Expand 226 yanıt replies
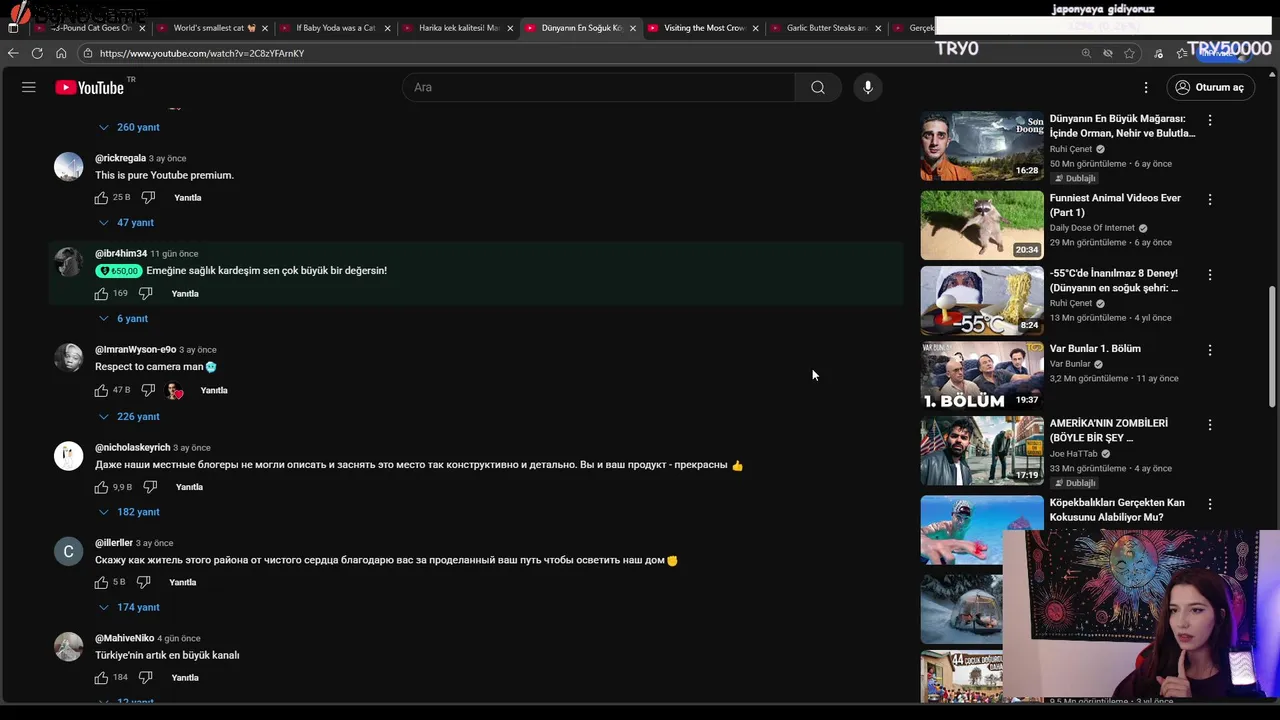Viewport: 1280px width, 720px height. [129, 416]
